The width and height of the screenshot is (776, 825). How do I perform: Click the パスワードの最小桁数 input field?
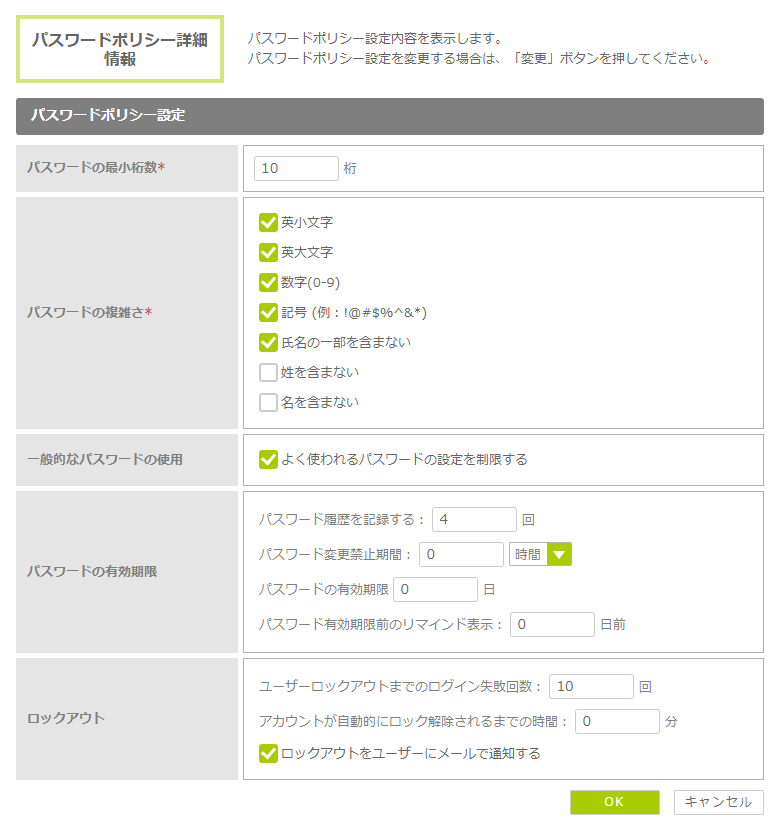click(296, 168)
